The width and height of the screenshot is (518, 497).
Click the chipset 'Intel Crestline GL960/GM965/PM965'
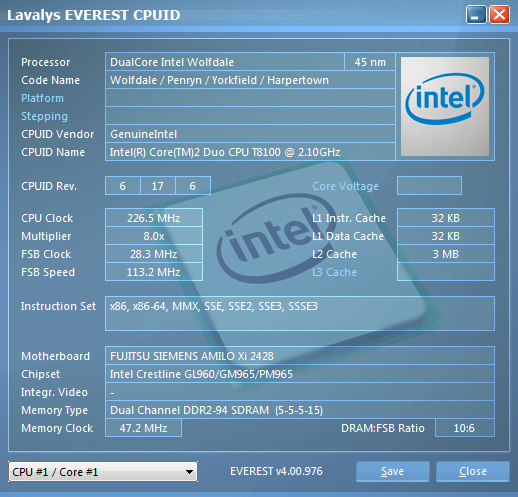tap(300, 374)
